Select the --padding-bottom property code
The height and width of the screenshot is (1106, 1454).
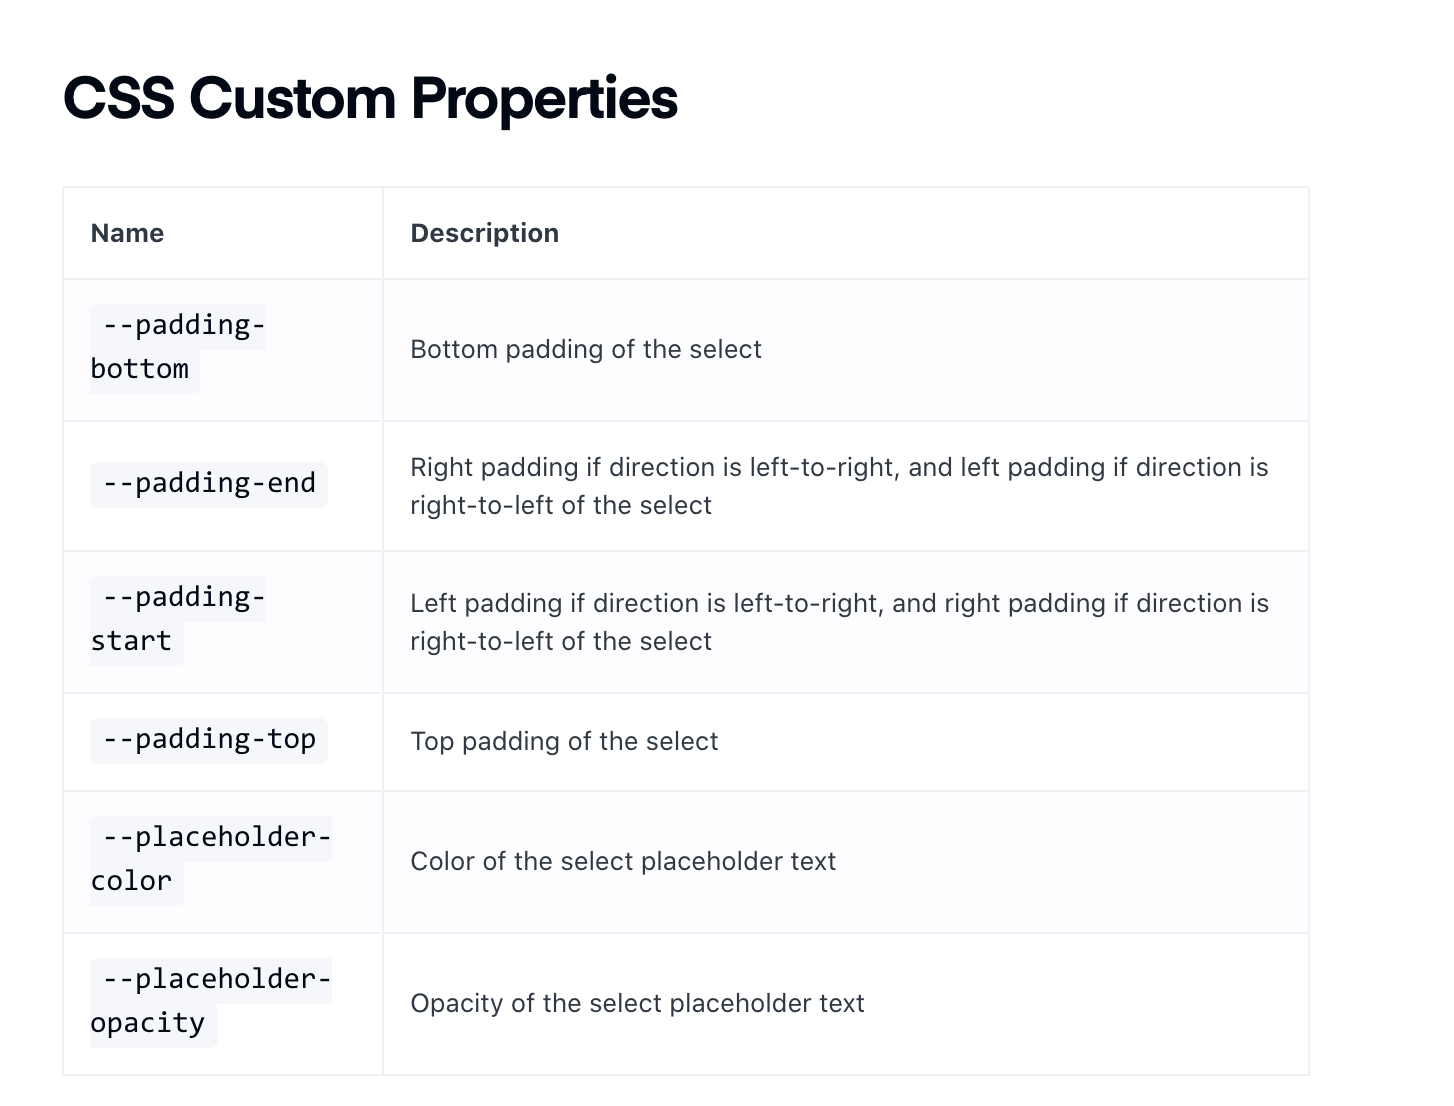pyautogui.click(x=178, y=348)
